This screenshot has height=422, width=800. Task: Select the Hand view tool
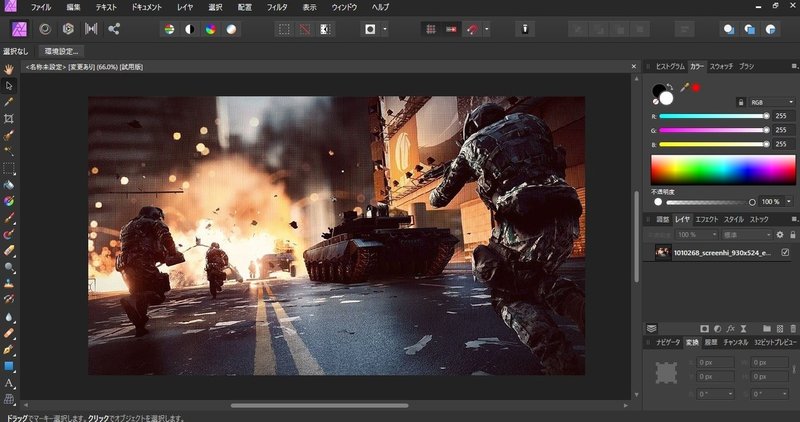[x=9, y=70]
